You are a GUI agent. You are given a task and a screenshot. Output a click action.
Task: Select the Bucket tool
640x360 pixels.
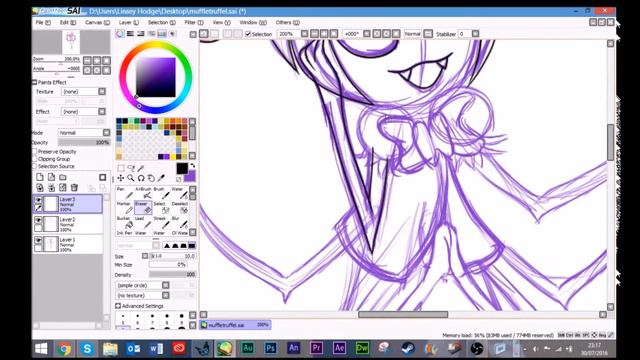pos(124,222)
